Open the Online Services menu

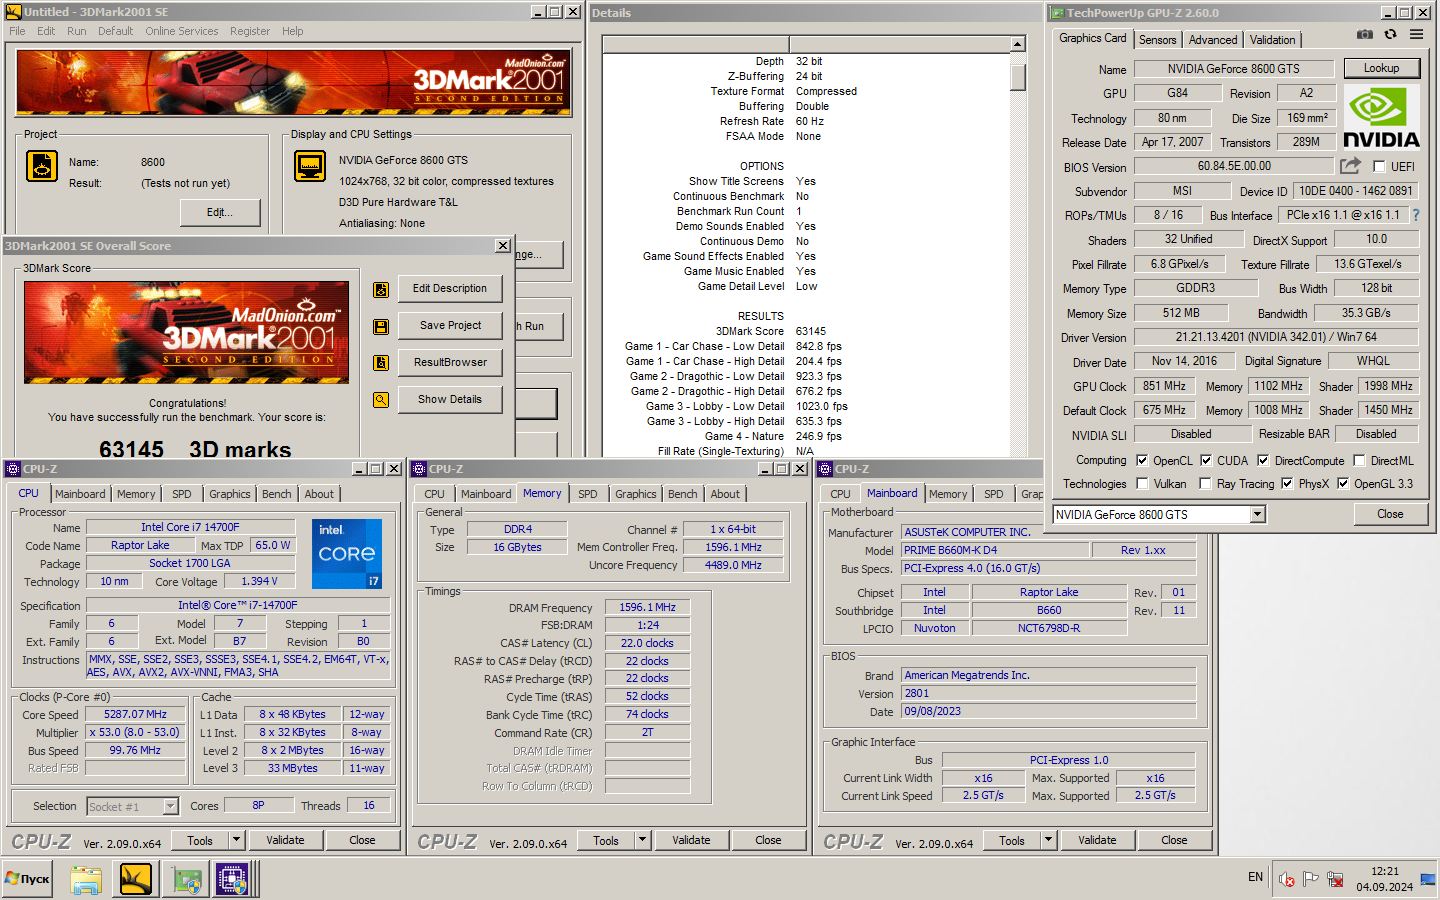(181, 31)
